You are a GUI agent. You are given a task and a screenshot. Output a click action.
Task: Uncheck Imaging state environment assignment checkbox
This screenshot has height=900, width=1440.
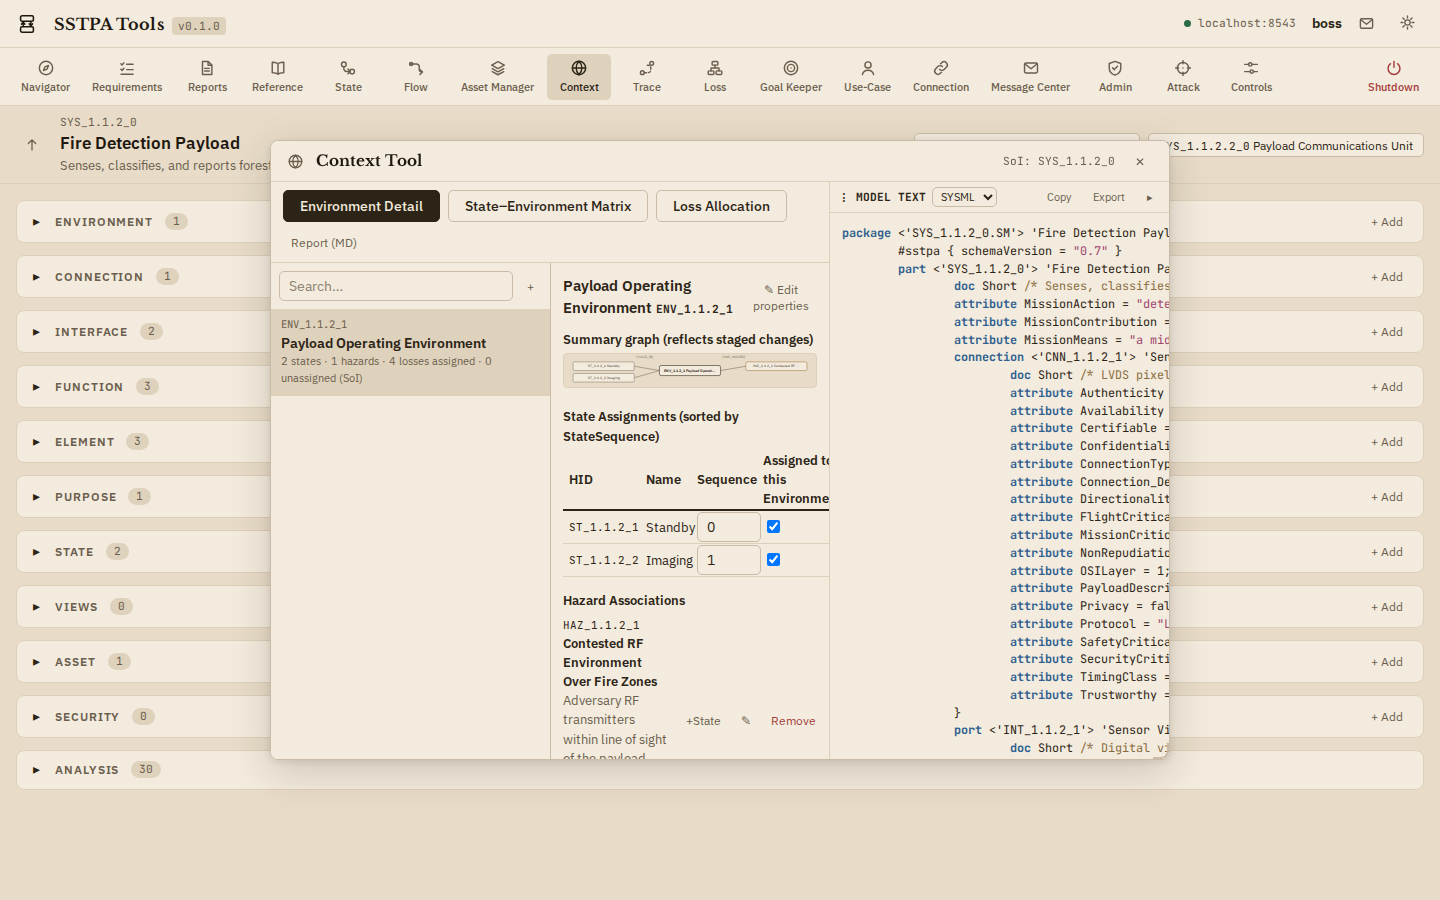(x=773, y=560)
